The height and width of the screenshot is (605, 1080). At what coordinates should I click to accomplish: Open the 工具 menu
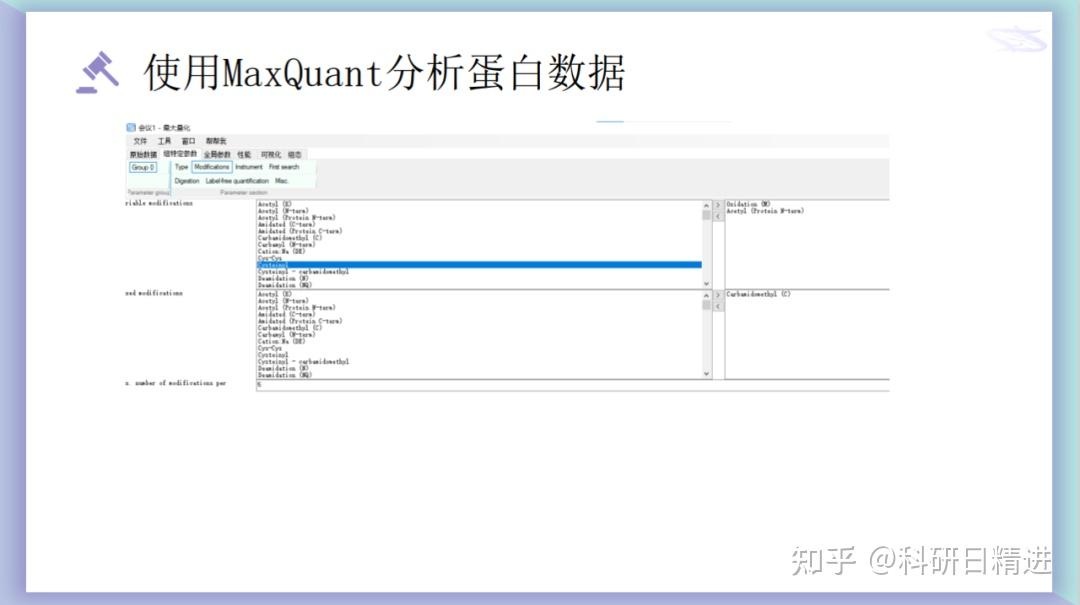click(165, 141)
